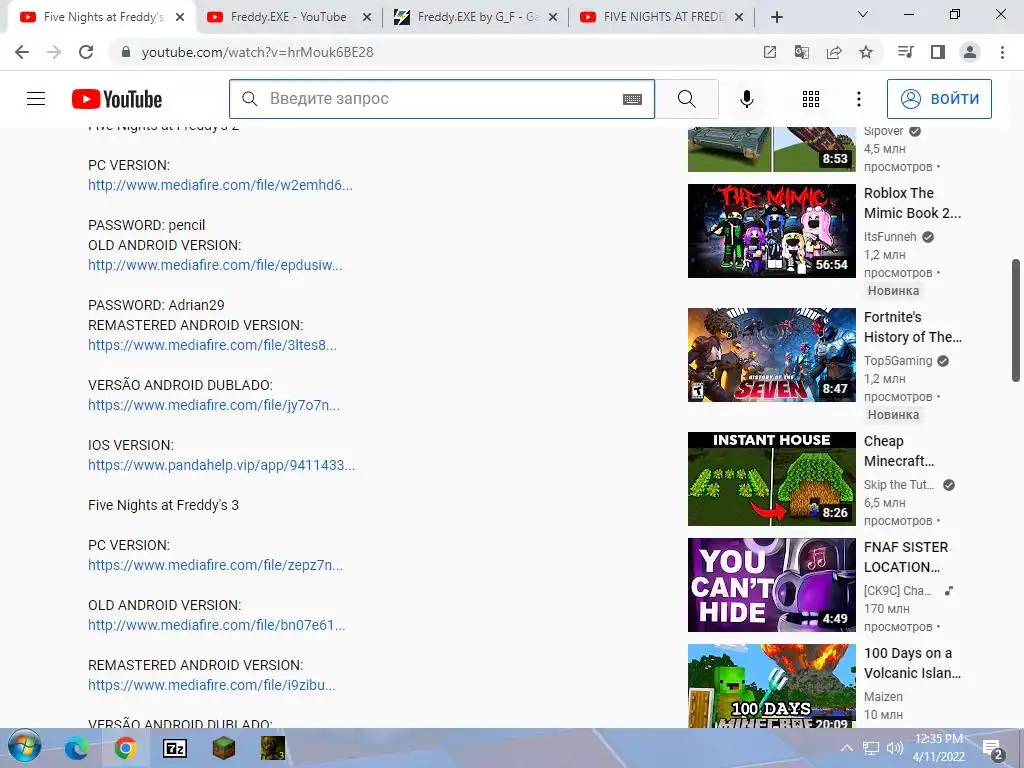View site info via the padlock icon

point(126,52)
